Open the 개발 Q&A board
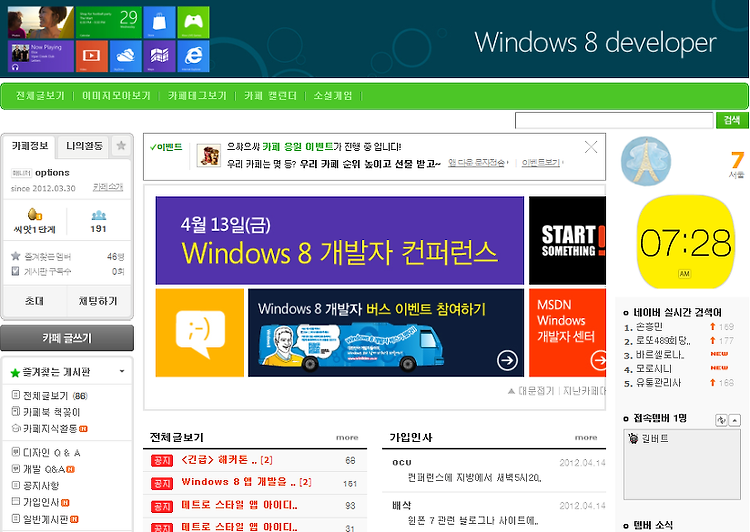Viewport: 750px width, 532px height. pos(44,469)
